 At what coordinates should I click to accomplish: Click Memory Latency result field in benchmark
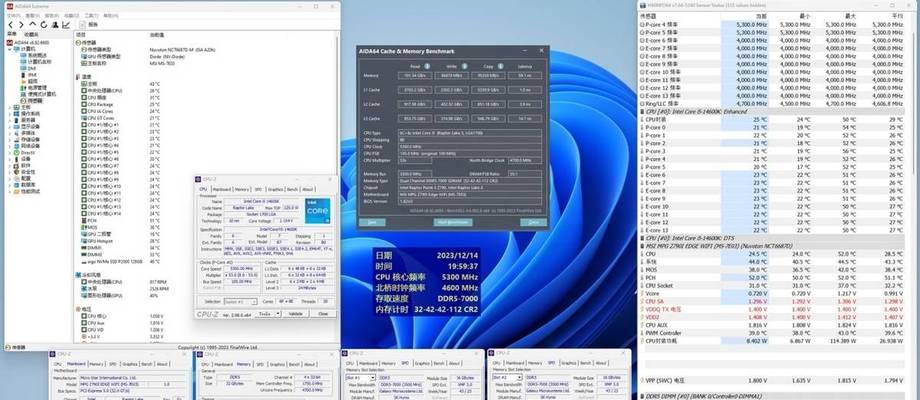[x=525, y=76]
